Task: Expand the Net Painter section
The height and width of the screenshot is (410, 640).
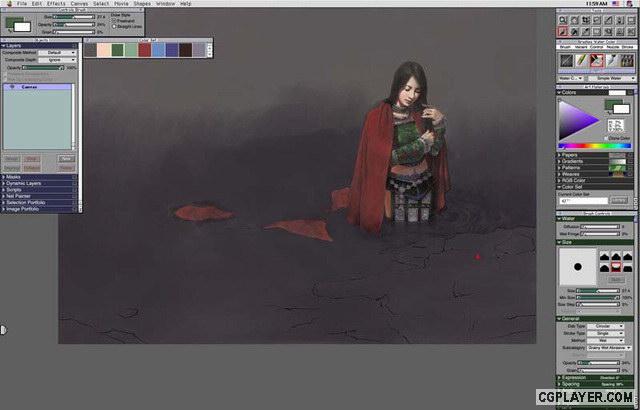Action: 4,196
